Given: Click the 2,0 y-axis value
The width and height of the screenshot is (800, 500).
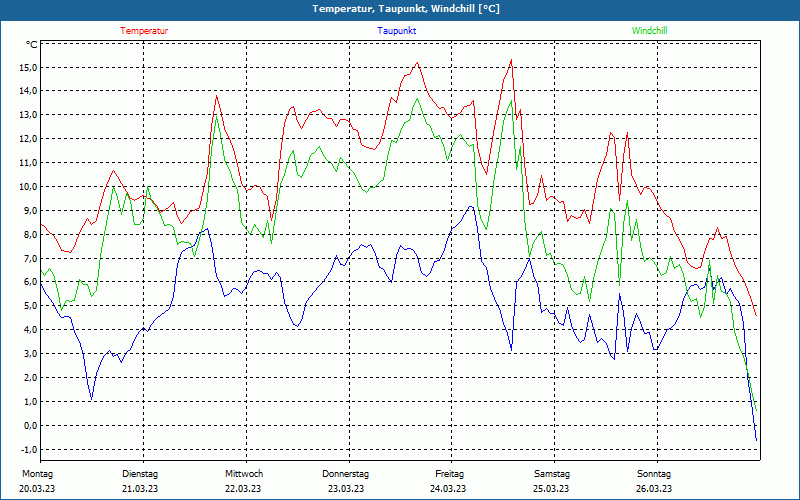Looking at the screenshot, I should click(x=30, y=378).
